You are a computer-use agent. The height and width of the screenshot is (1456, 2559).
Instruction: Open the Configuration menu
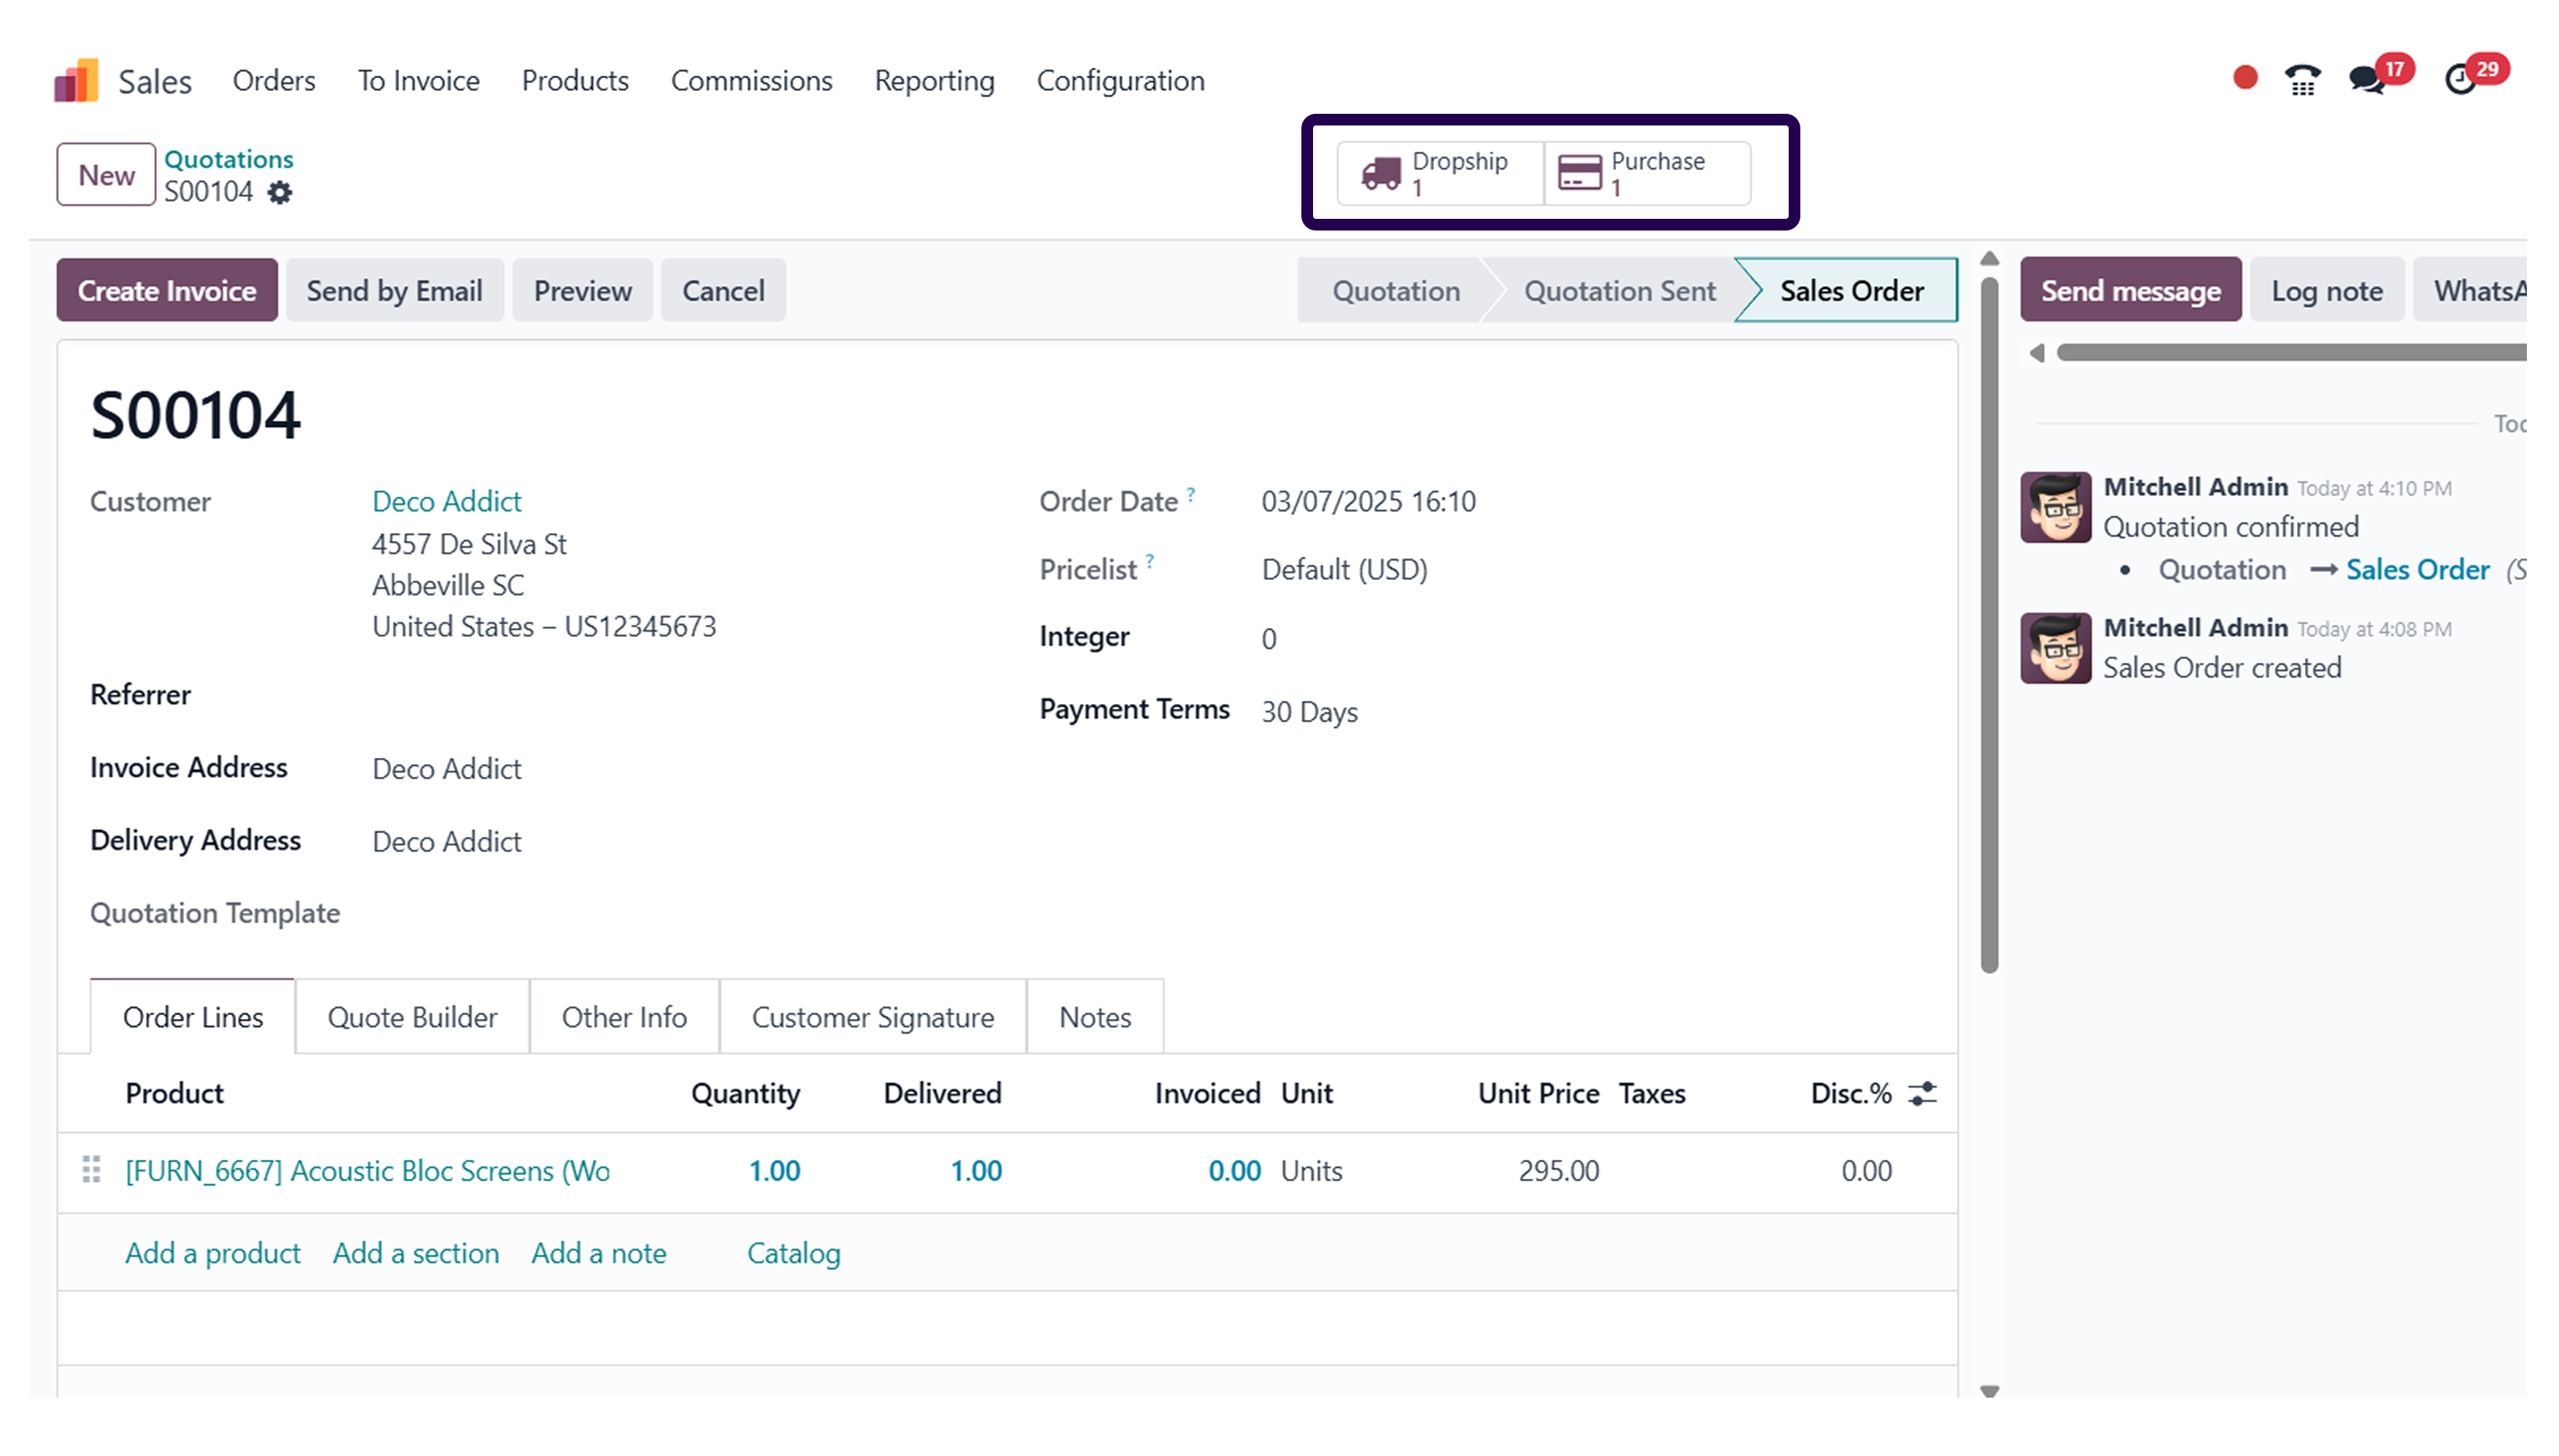[x=1121, y=80]
